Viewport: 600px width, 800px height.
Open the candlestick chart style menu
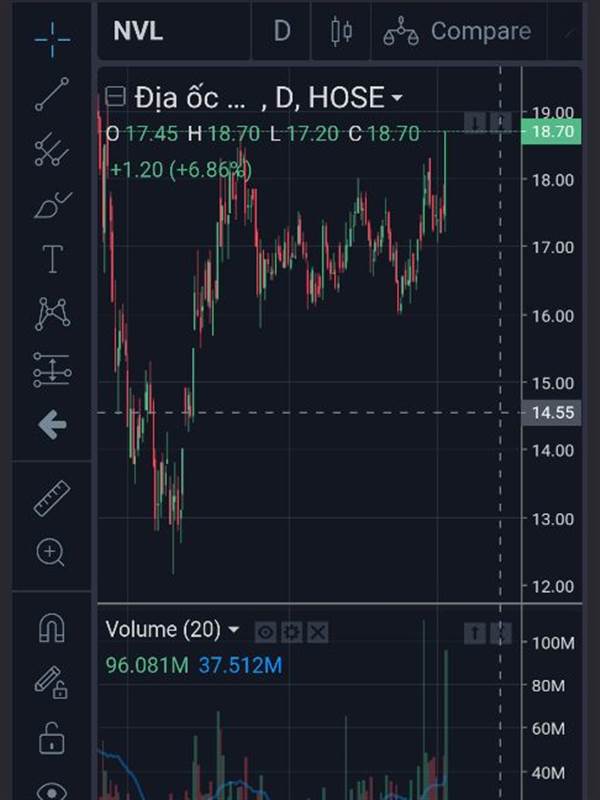click(341, 31)
